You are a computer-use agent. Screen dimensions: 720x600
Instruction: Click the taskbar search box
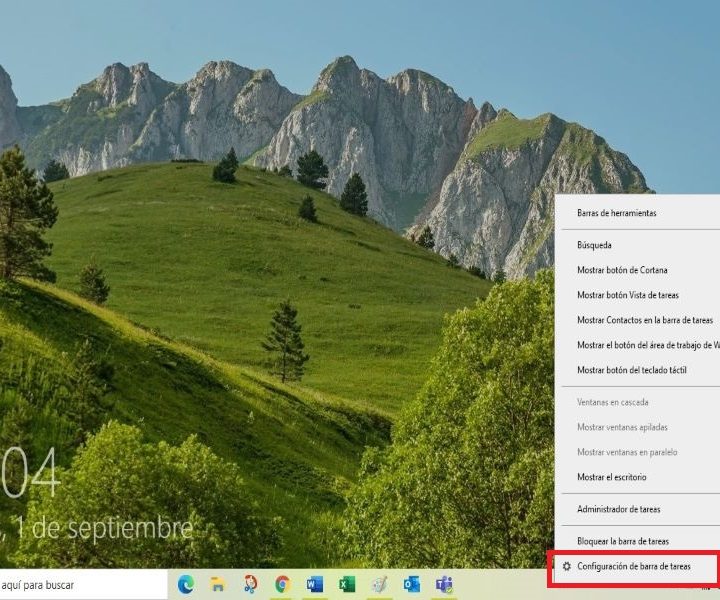[x=84, y=585]
